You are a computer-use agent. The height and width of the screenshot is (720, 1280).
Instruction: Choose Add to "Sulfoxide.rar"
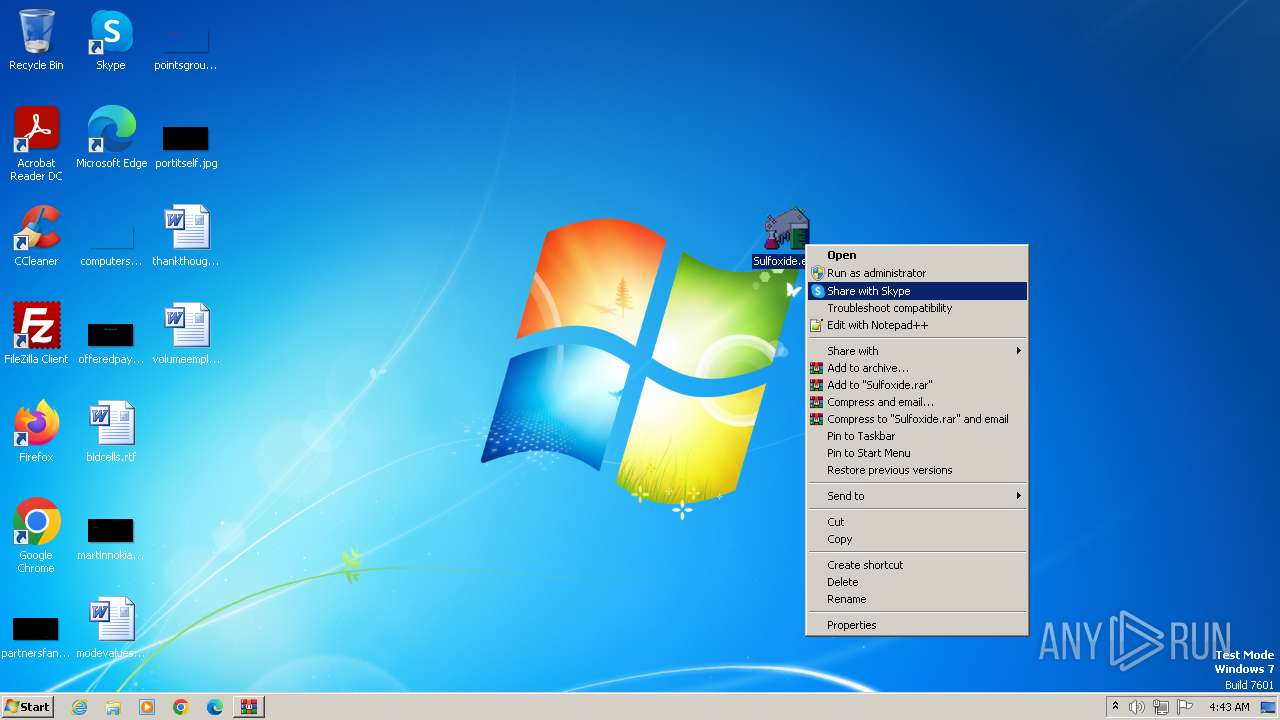[917, 385]
